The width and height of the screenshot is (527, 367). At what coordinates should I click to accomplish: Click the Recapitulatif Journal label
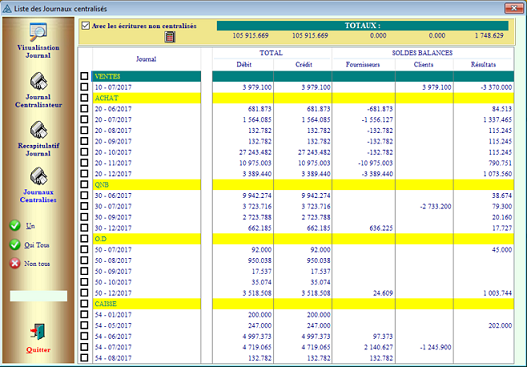[38, 150]
